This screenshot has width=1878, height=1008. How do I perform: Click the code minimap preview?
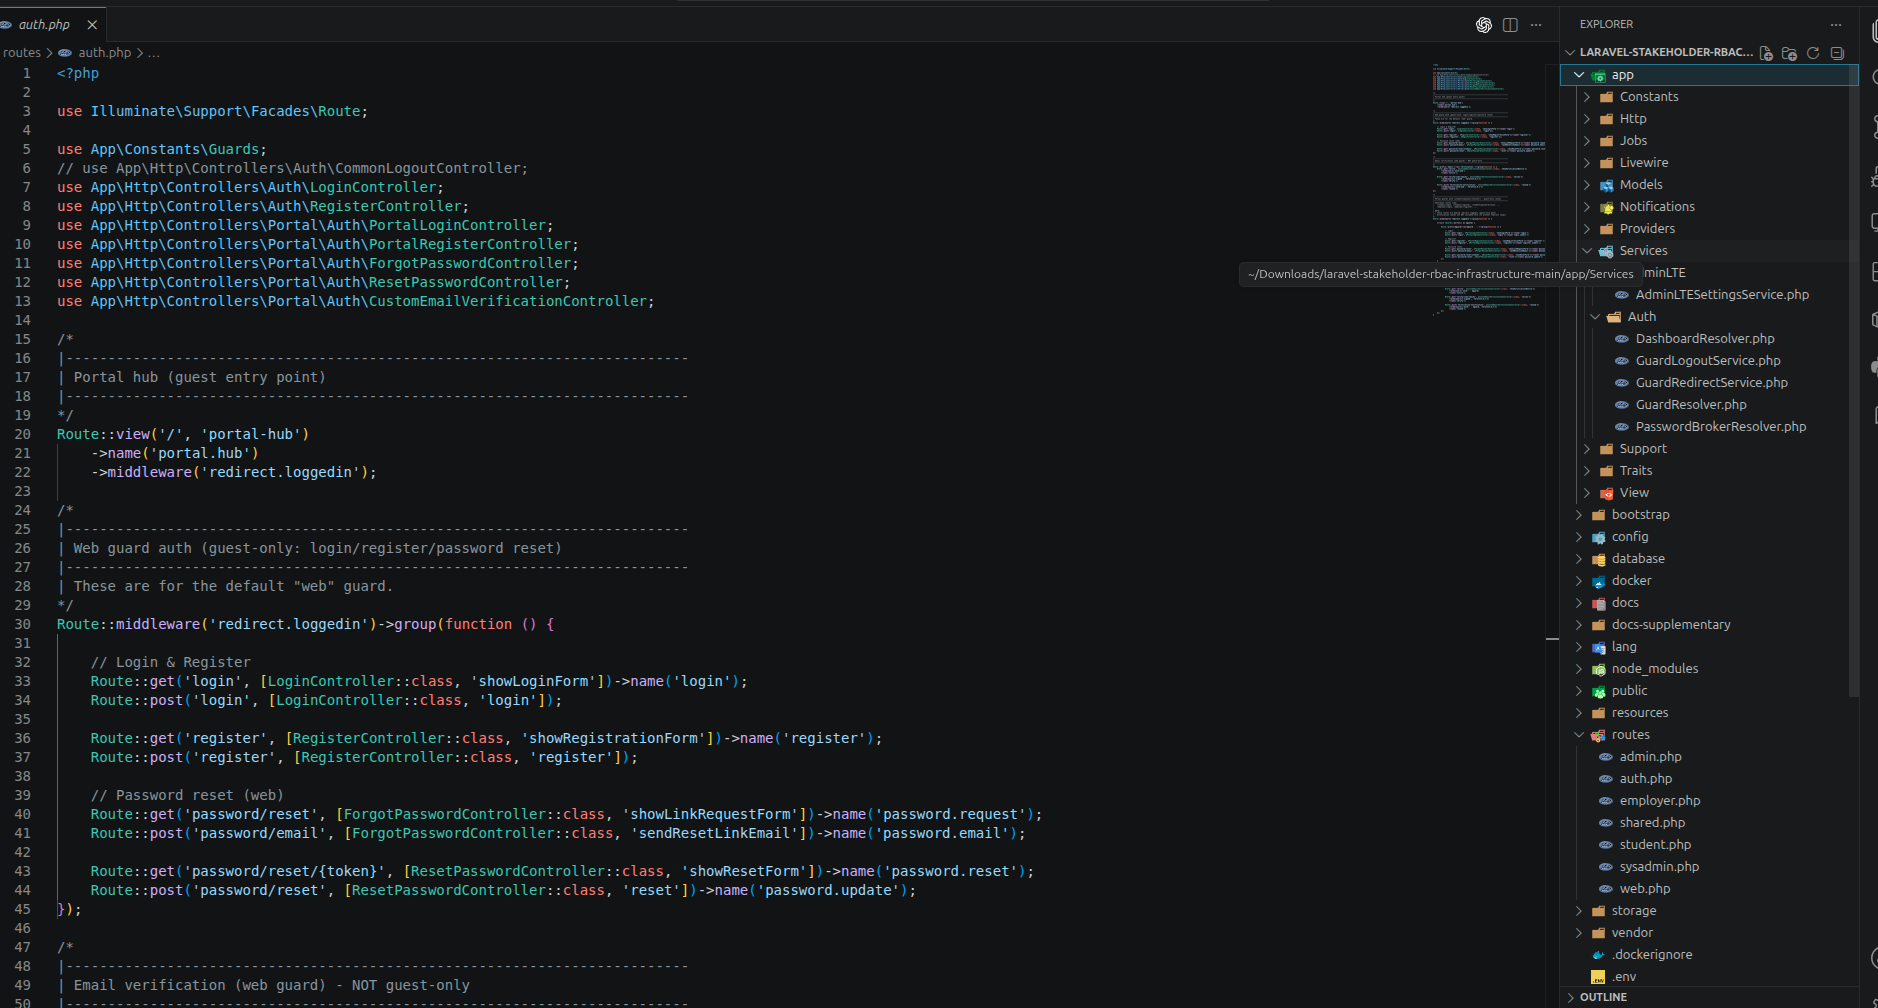pos(1489,190)
